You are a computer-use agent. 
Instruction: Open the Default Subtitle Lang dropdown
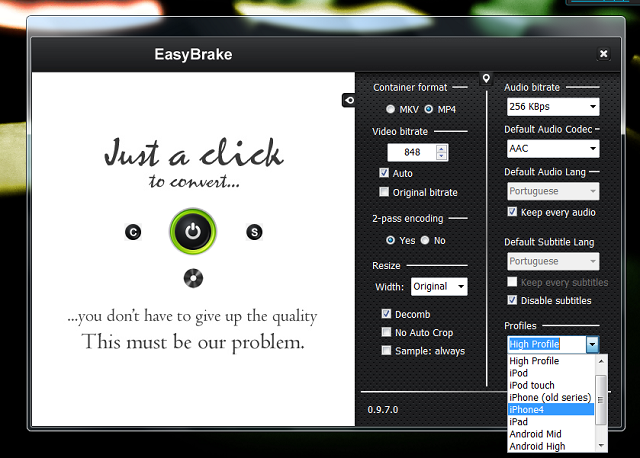[x=553, y=261]
